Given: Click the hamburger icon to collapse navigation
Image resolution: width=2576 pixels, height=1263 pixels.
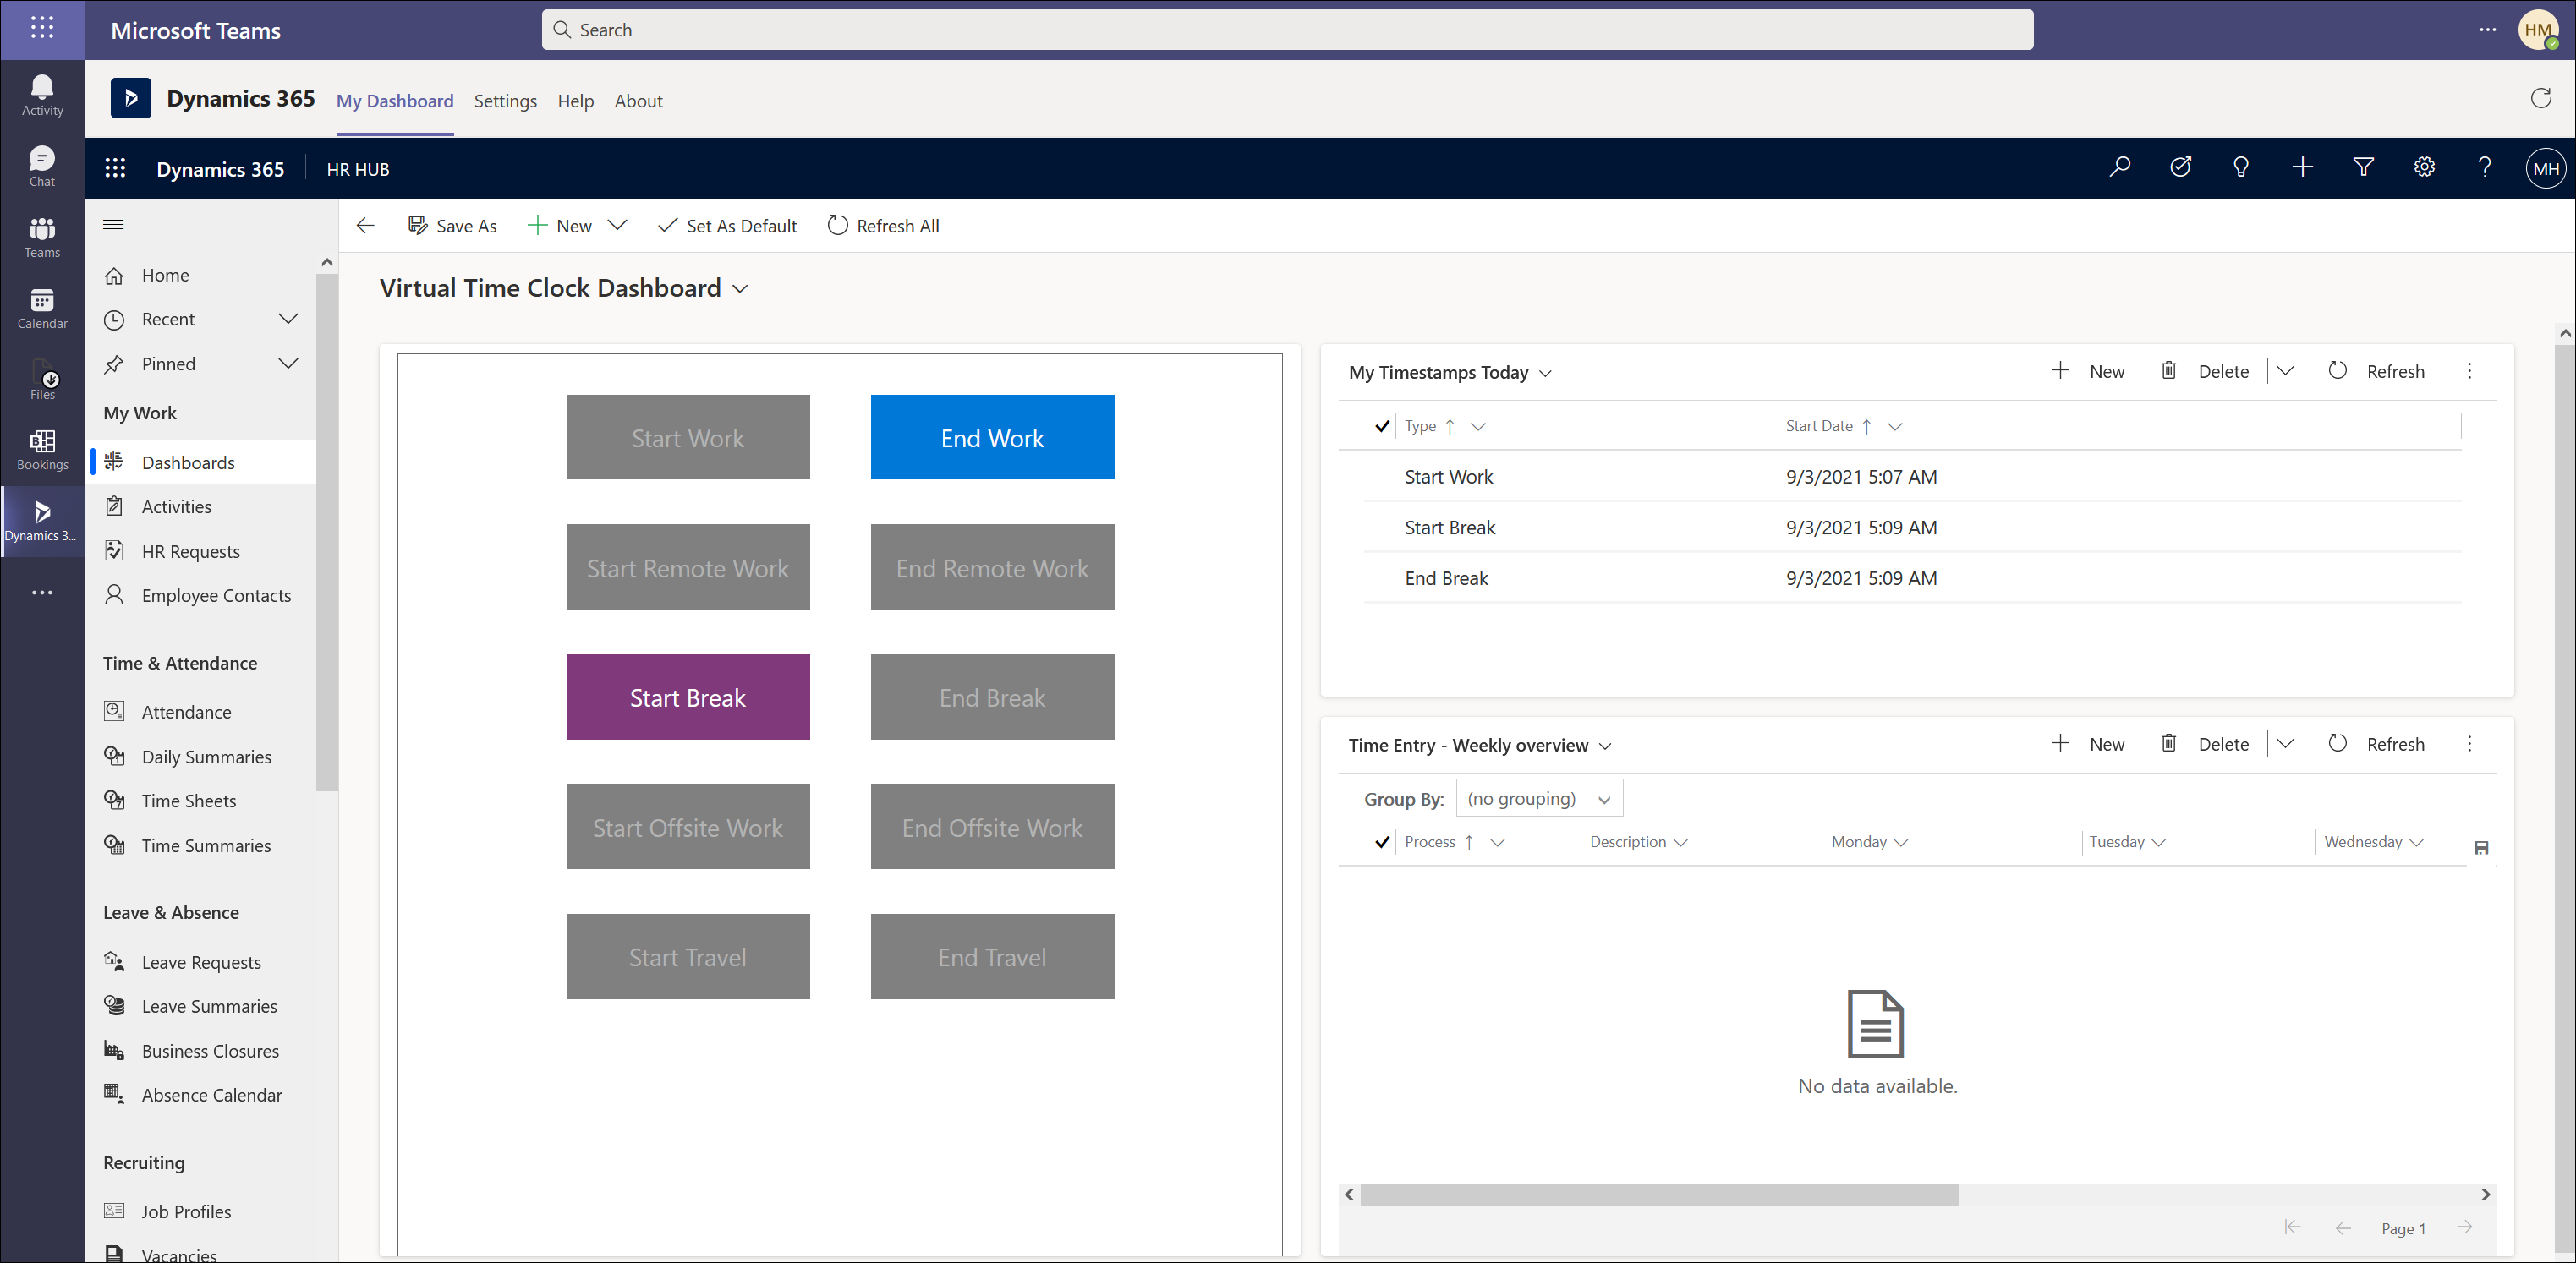Looking at the screenshot, I should (114, 225).
